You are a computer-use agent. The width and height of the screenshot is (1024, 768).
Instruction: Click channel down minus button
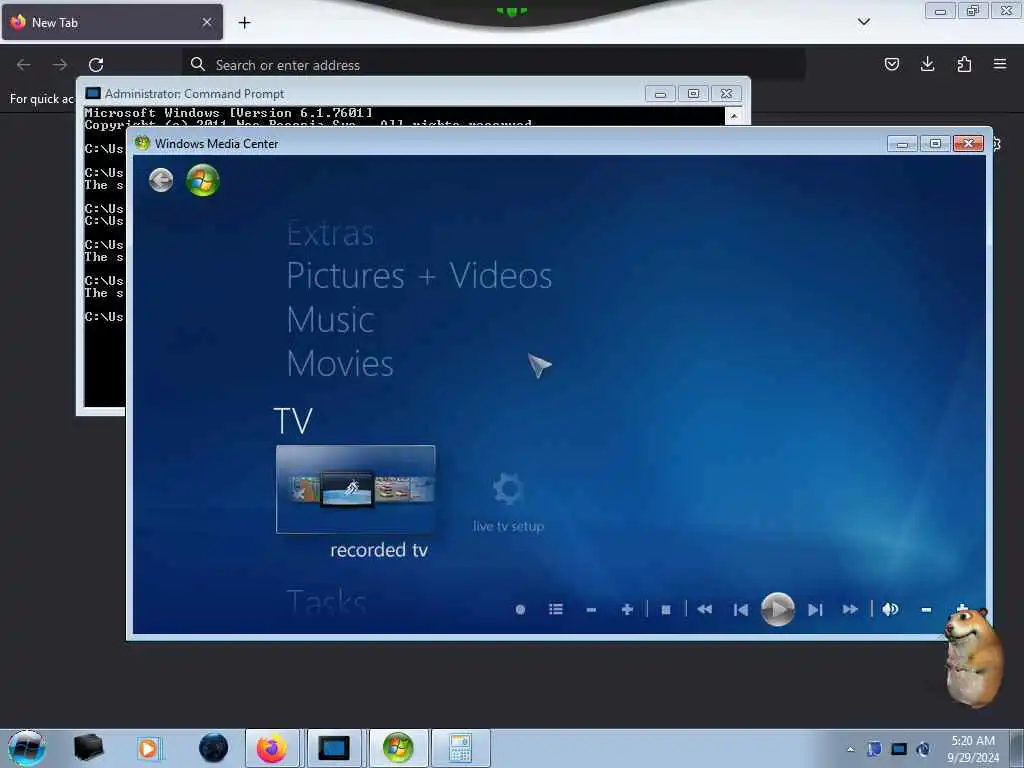tap(591, 609)
